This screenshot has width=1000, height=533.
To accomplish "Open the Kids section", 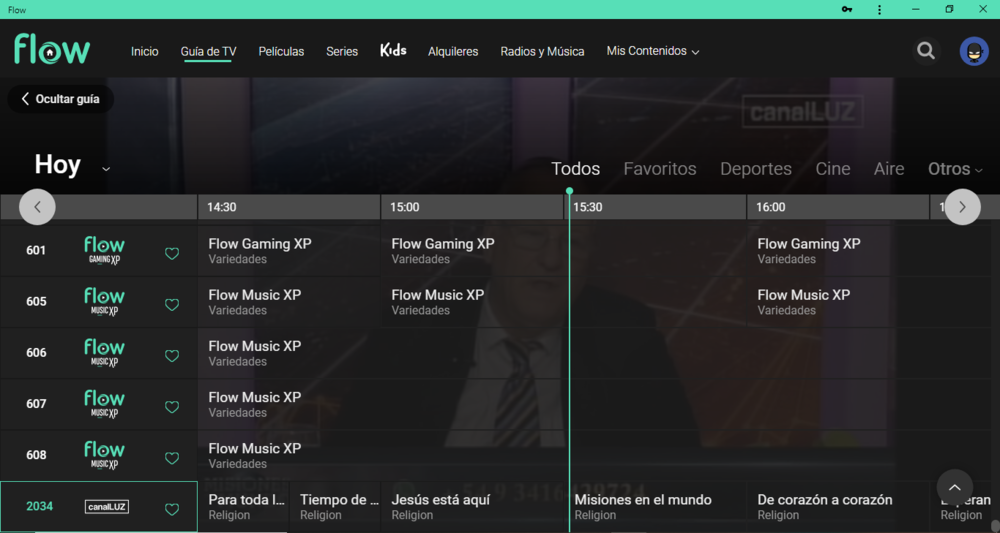I will tap(393, 50).
